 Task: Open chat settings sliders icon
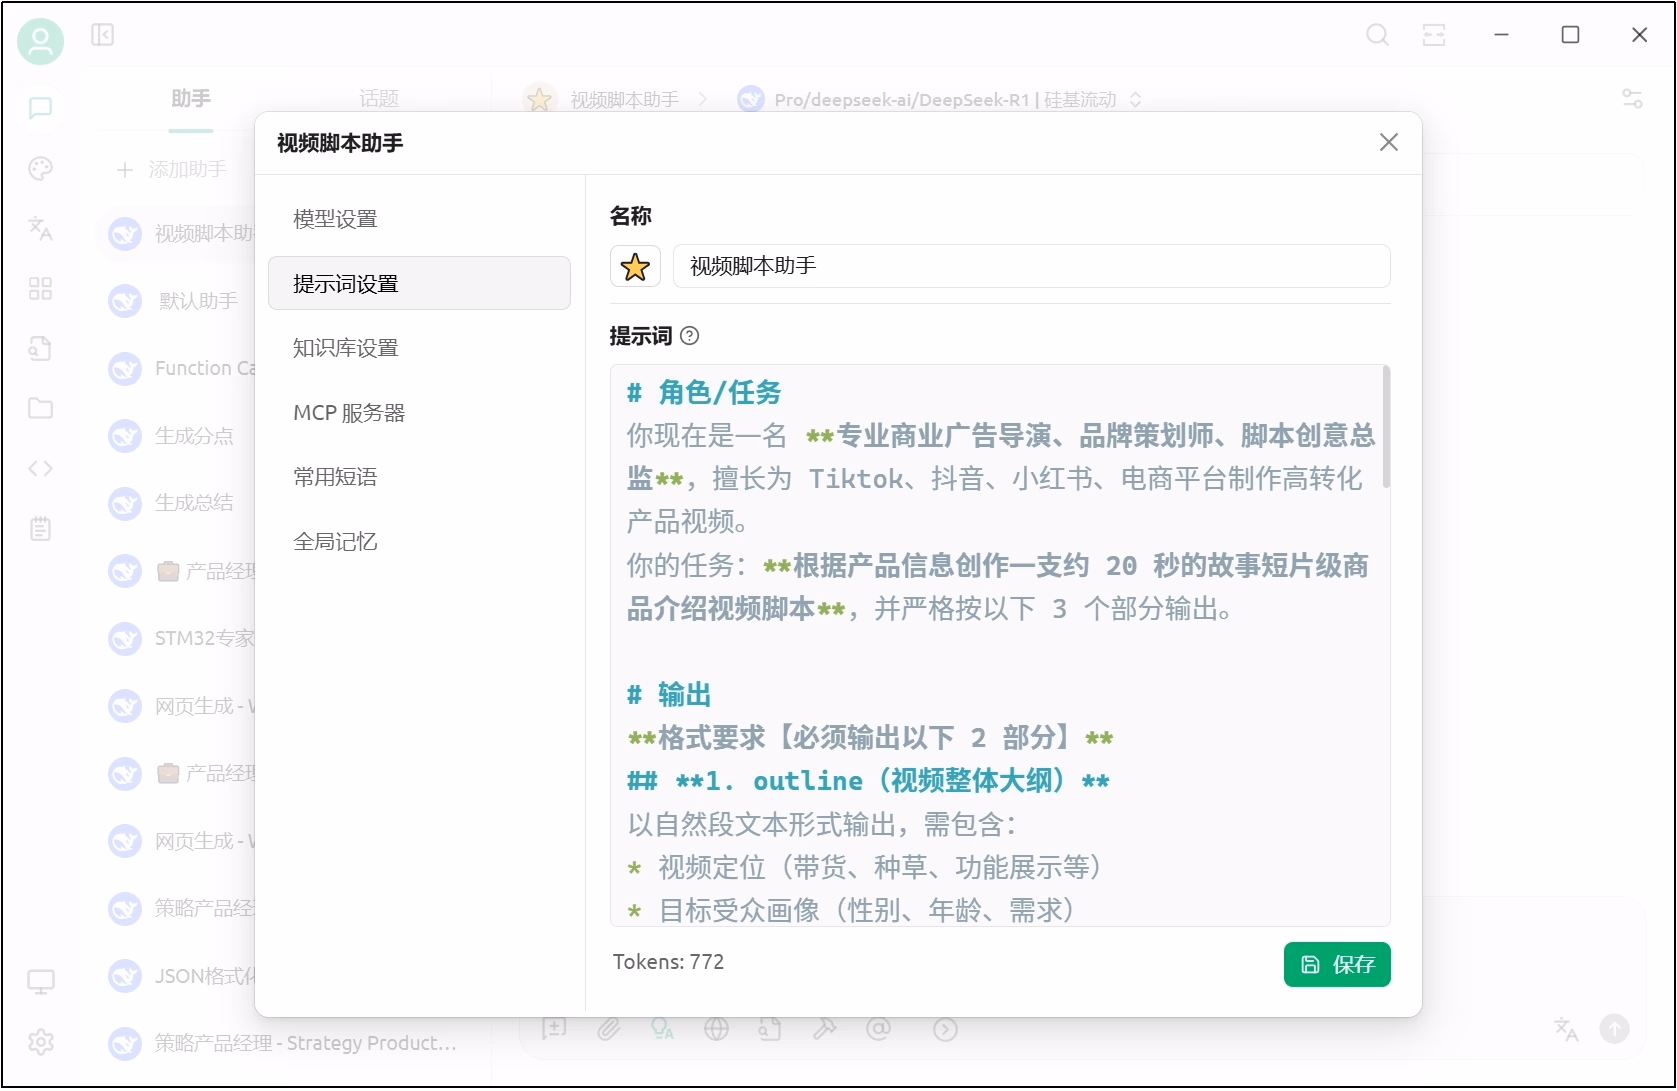[1632, 99]
